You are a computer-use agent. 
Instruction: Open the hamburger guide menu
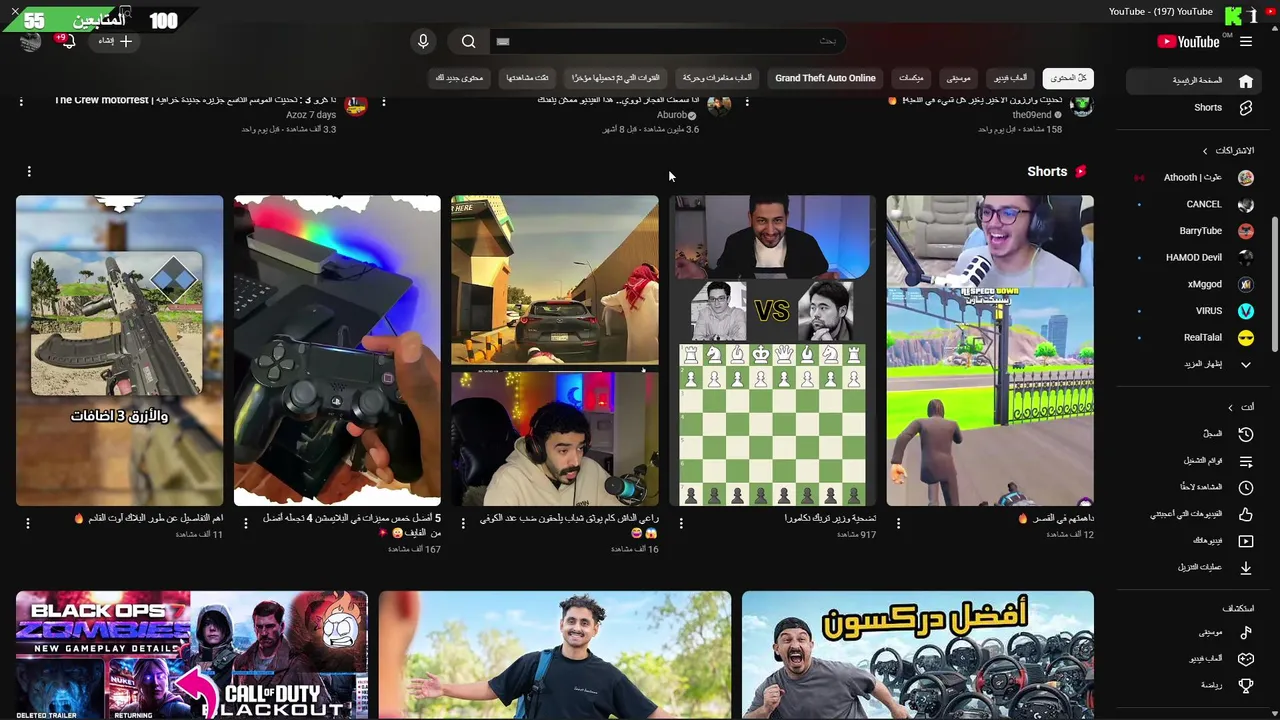tap(1246, 41)
